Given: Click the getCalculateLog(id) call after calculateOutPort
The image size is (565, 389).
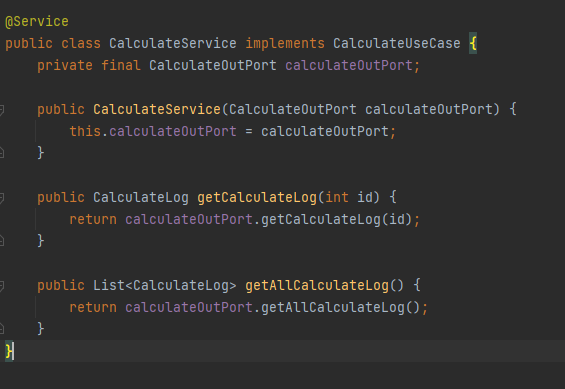Looking at the screenshot, I should click(337, 219).
